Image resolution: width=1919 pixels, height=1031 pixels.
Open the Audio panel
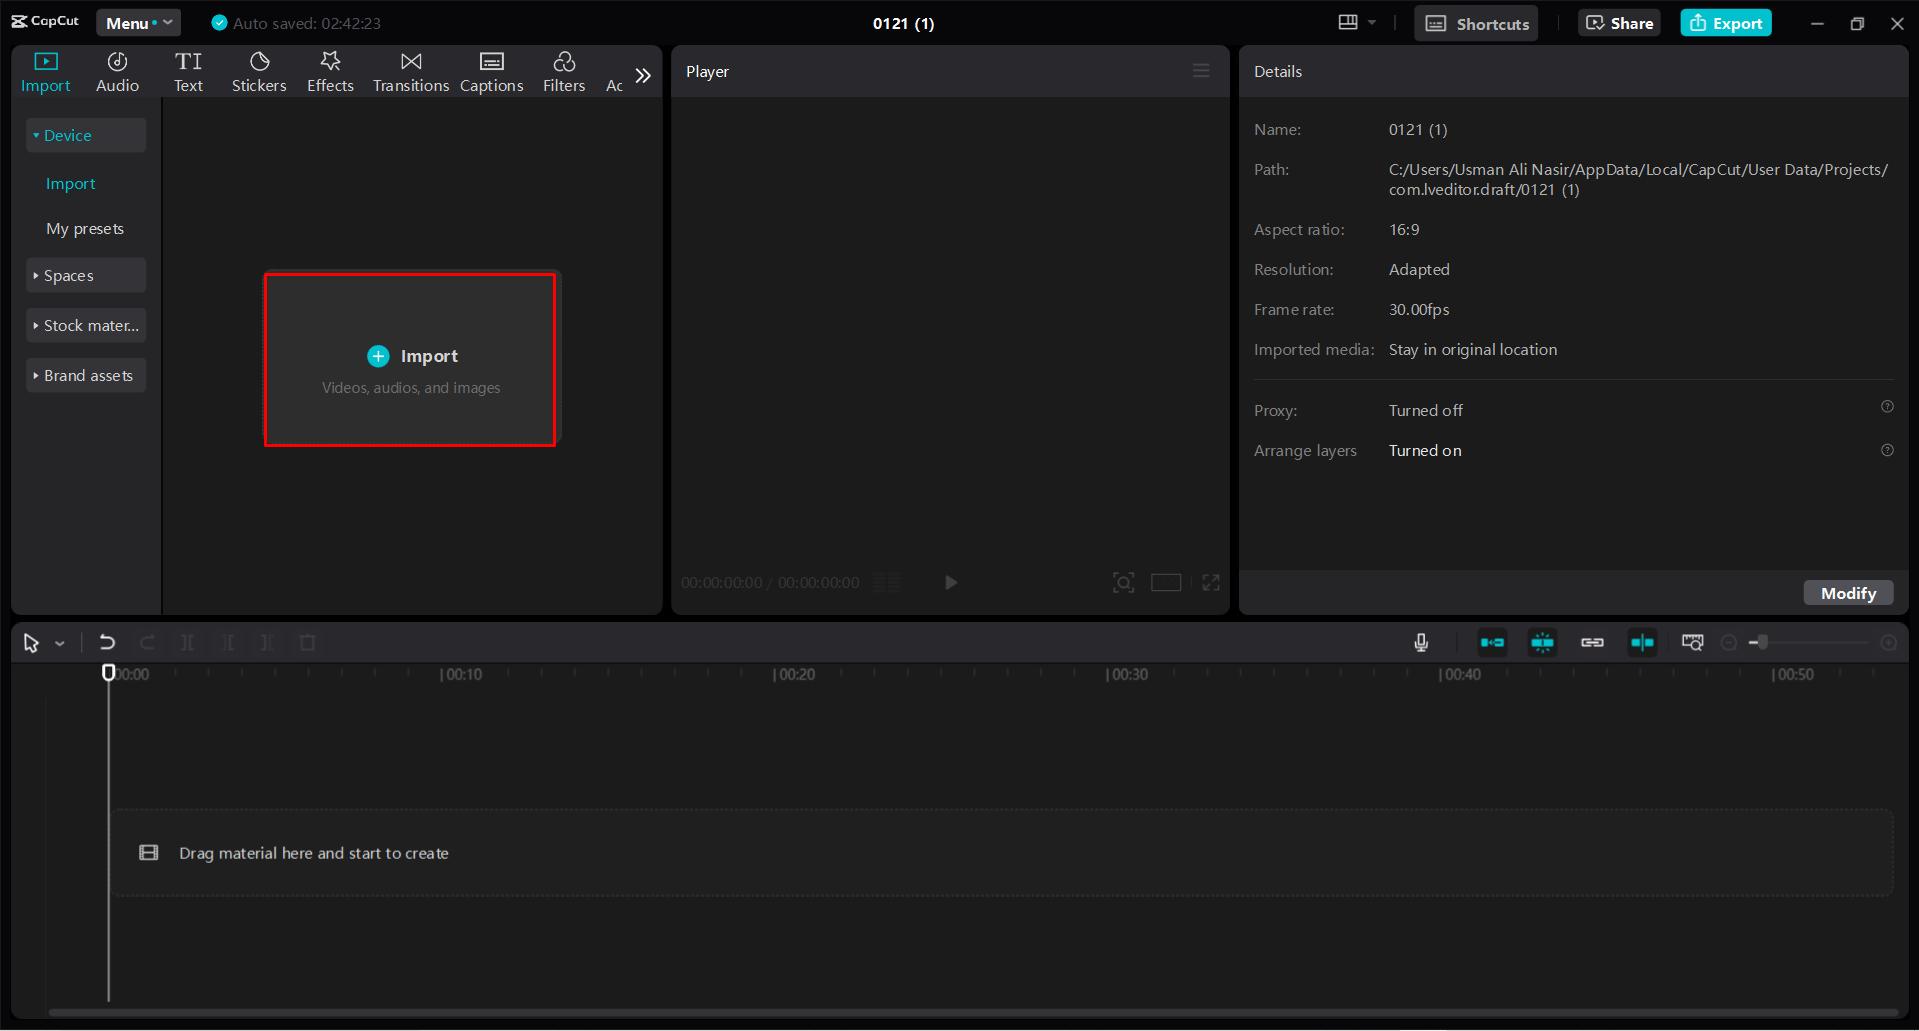[x=116, y=71]
